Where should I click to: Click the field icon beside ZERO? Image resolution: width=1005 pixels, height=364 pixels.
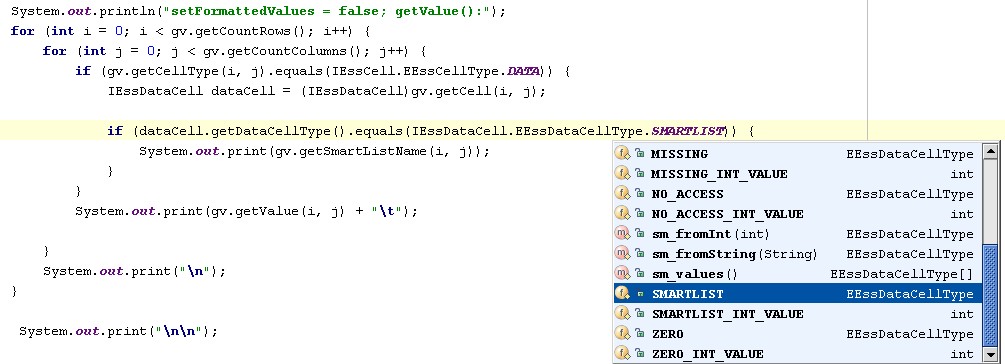(622, 334)
